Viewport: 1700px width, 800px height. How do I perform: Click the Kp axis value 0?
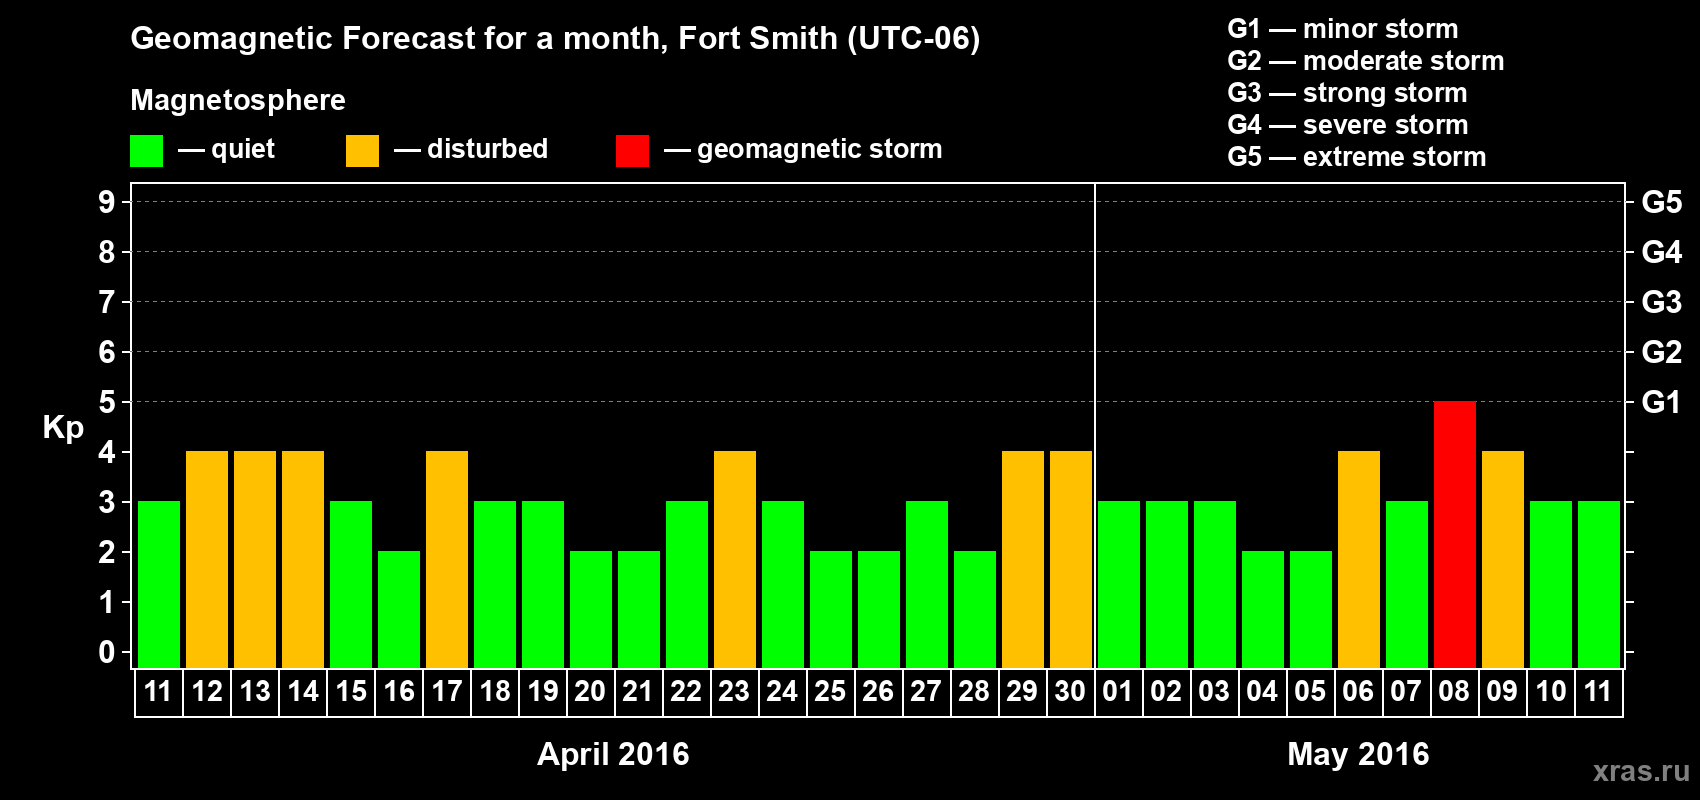pos(107,652)
